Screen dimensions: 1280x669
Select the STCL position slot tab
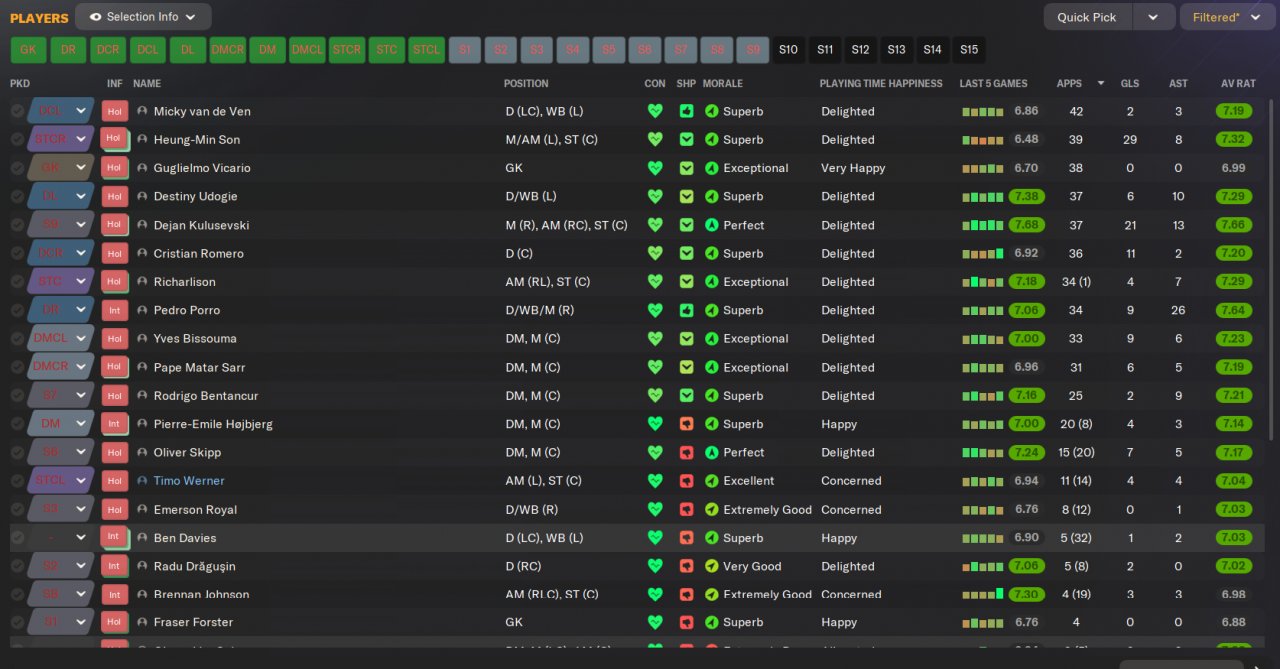point(426,49)
